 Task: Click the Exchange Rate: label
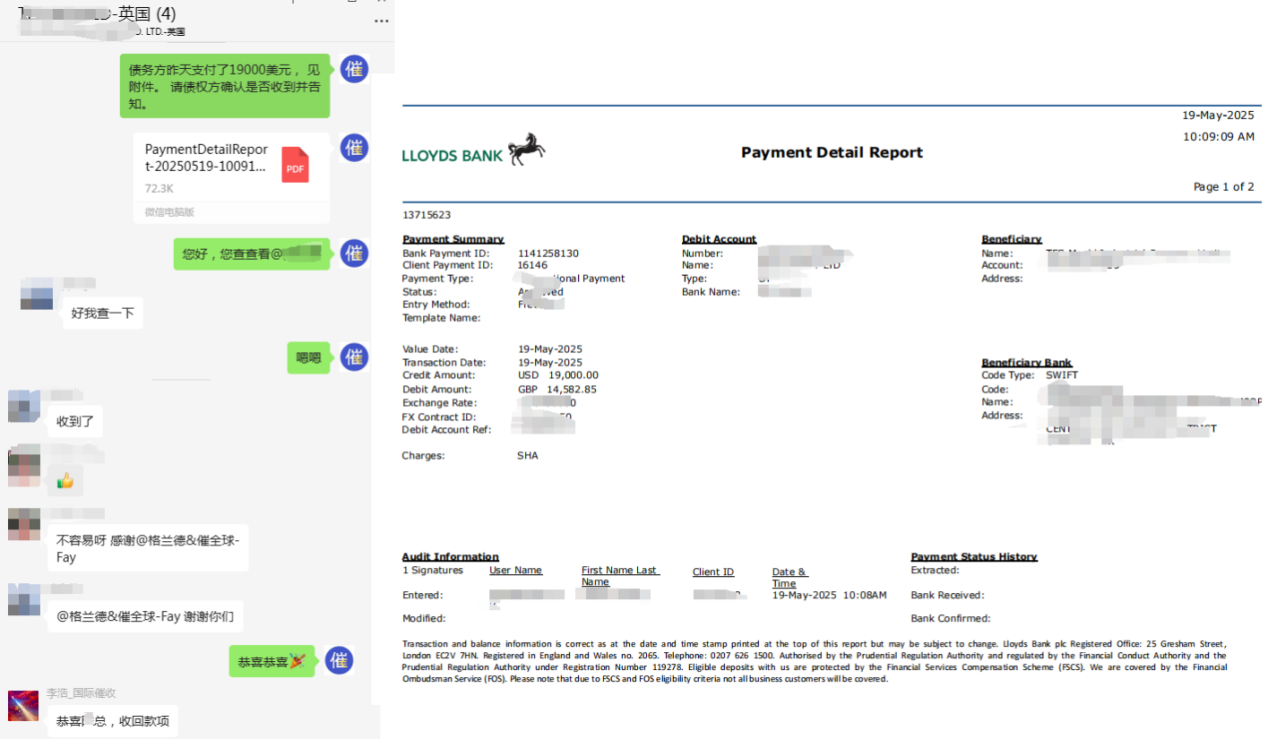pyautogui.click(x=440, y=403)
